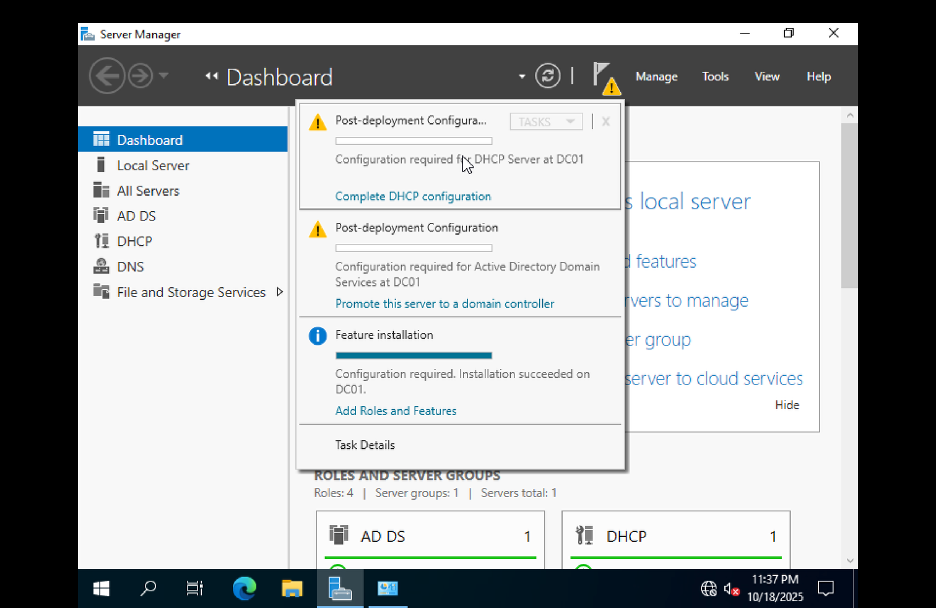Screen dimensions: 936x608
Task: Open Microsoft Edge from the taskbar
Action: pyautogui.click(x=242, y=588)
